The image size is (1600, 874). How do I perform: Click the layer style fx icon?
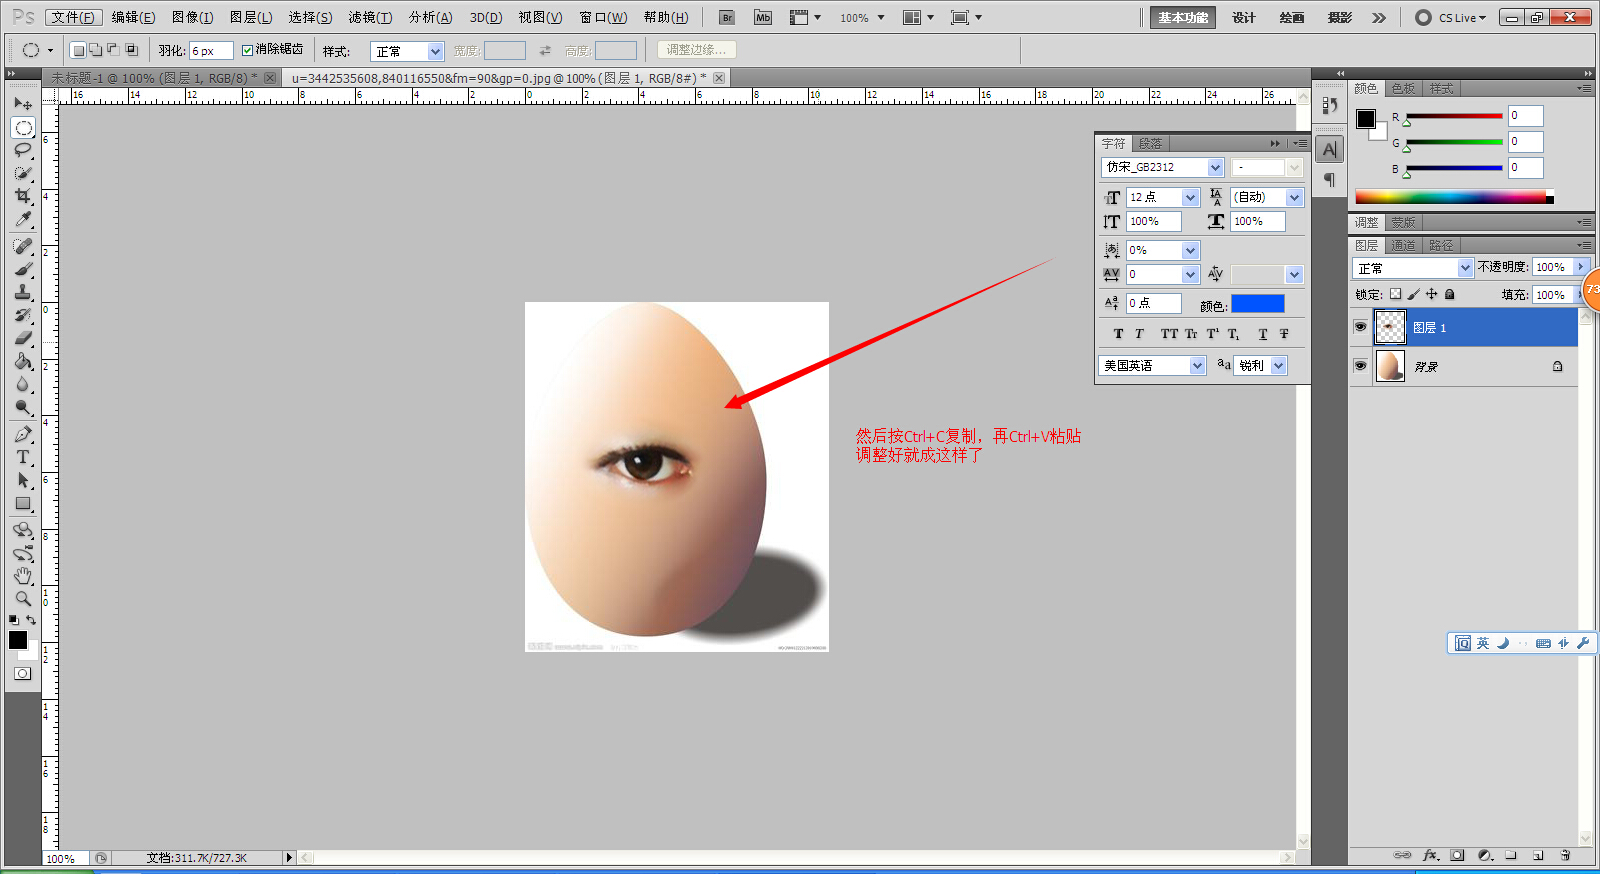pyautogui.click(x=1430, y=856)
